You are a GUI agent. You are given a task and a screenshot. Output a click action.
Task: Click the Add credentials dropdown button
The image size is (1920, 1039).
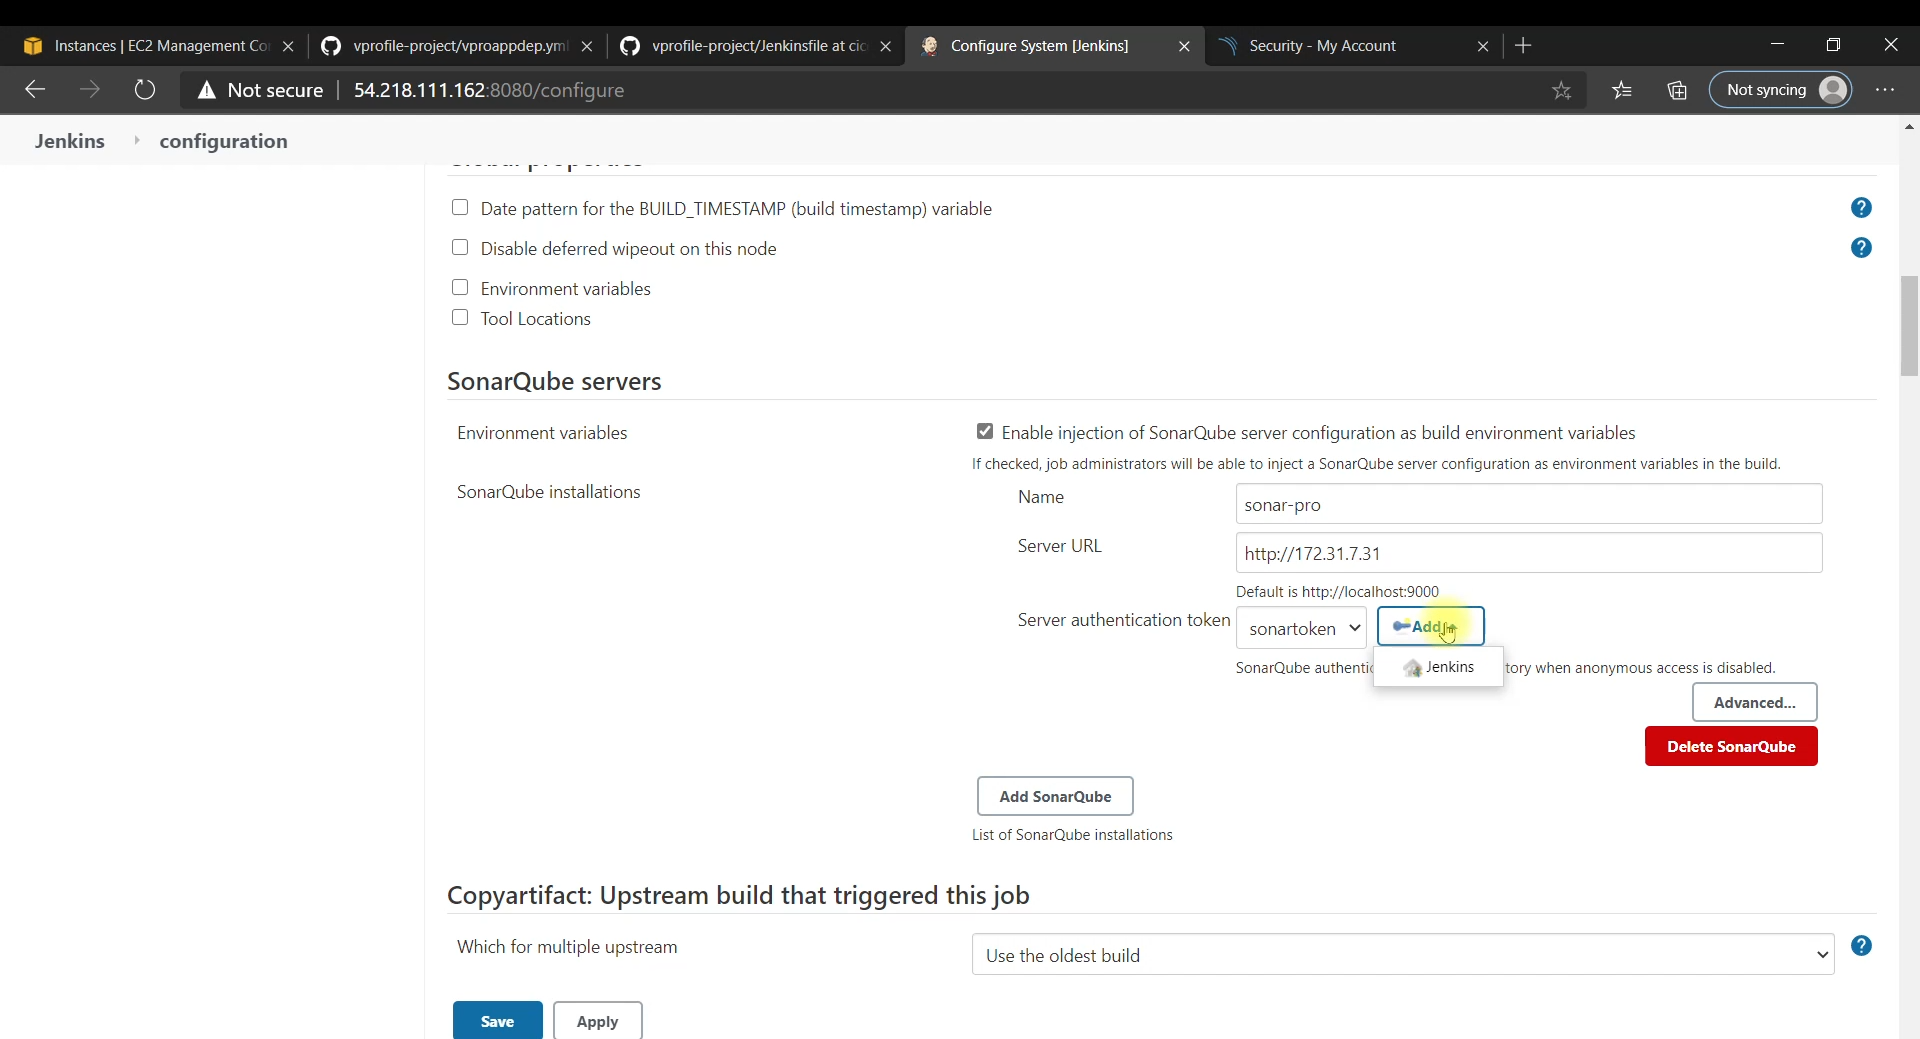(1430, 626)
